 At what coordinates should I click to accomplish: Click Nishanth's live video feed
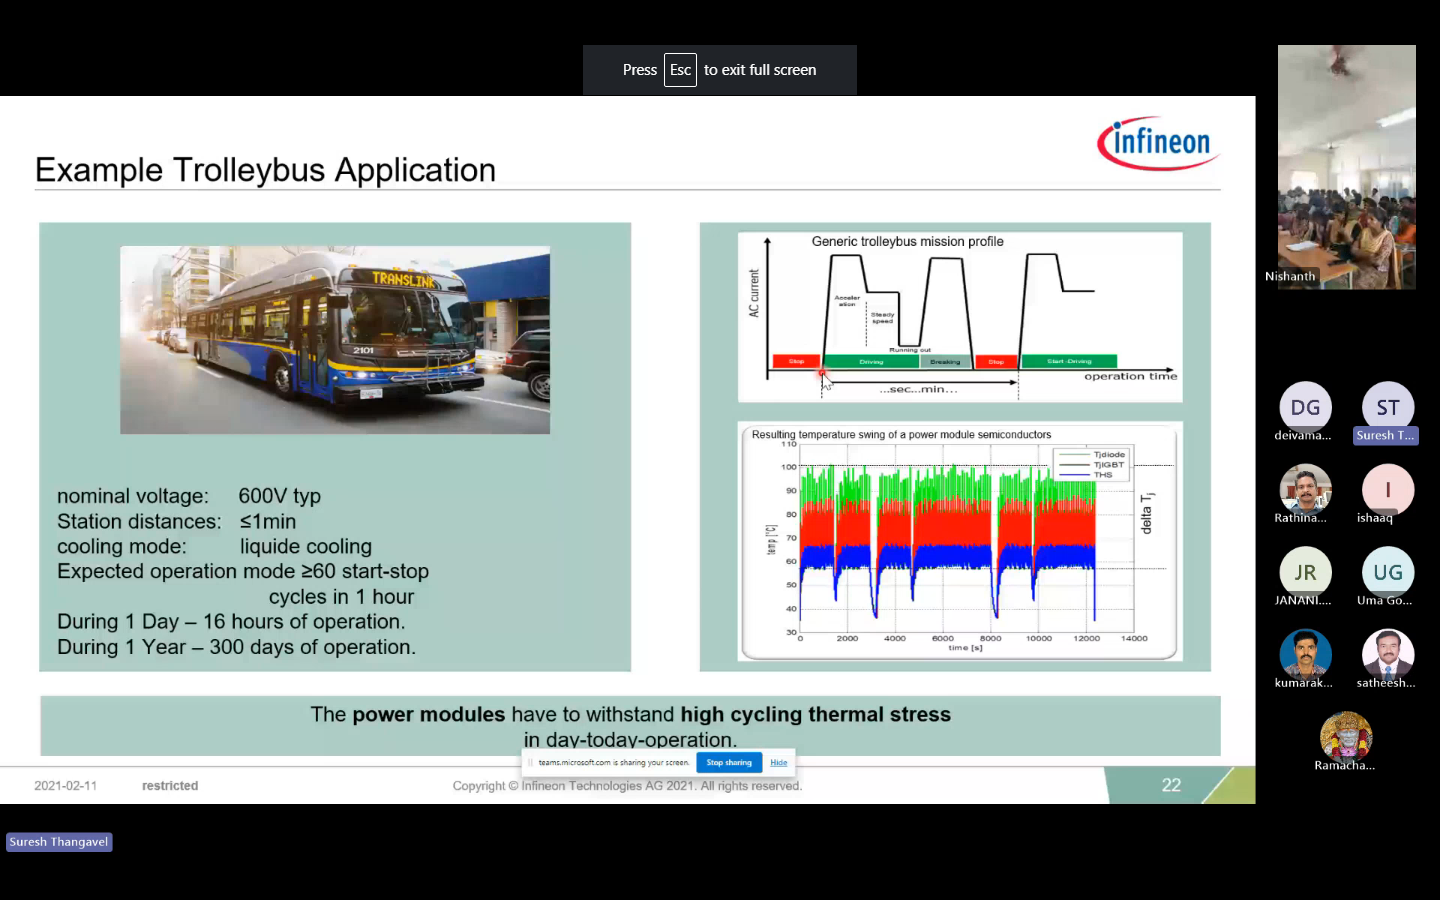click(x=1346, y=166)
